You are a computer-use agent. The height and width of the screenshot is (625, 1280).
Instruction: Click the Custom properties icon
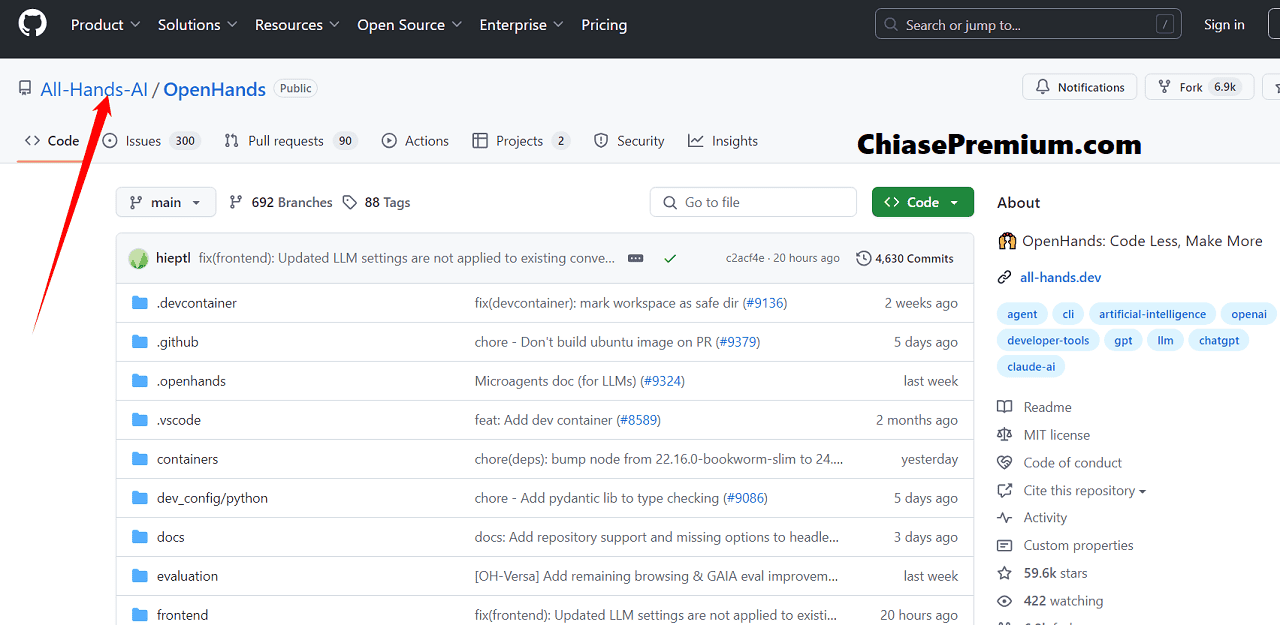click(x=1005, y=546)
